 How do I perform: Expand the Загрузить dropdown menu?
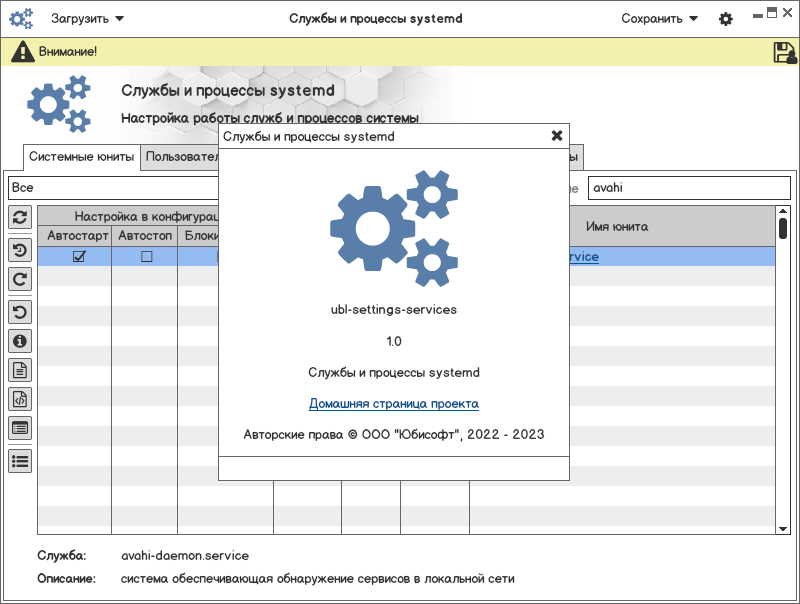(x=88, y=19)
